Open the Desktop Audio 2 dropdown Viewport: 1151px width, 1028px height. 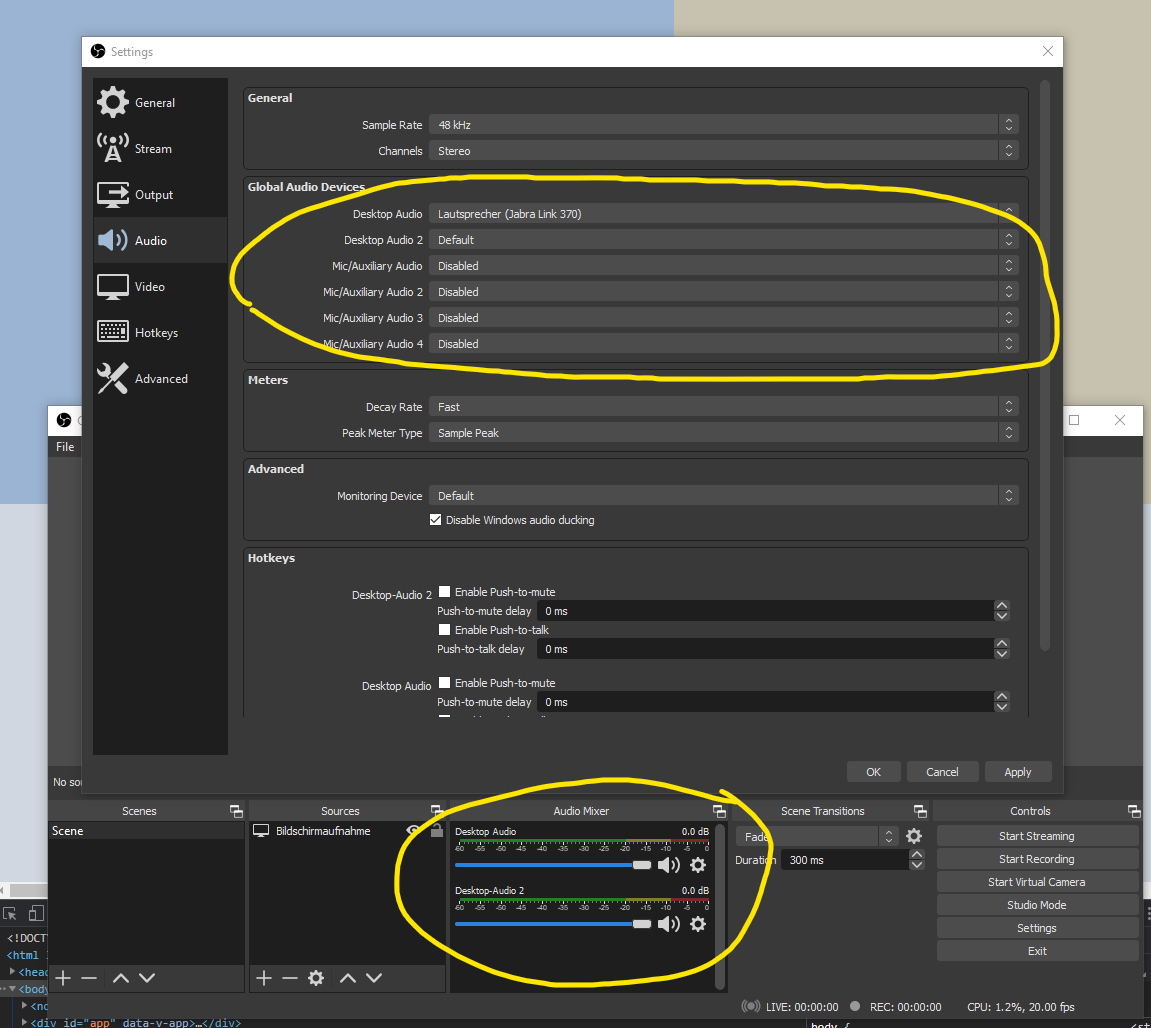723,239
